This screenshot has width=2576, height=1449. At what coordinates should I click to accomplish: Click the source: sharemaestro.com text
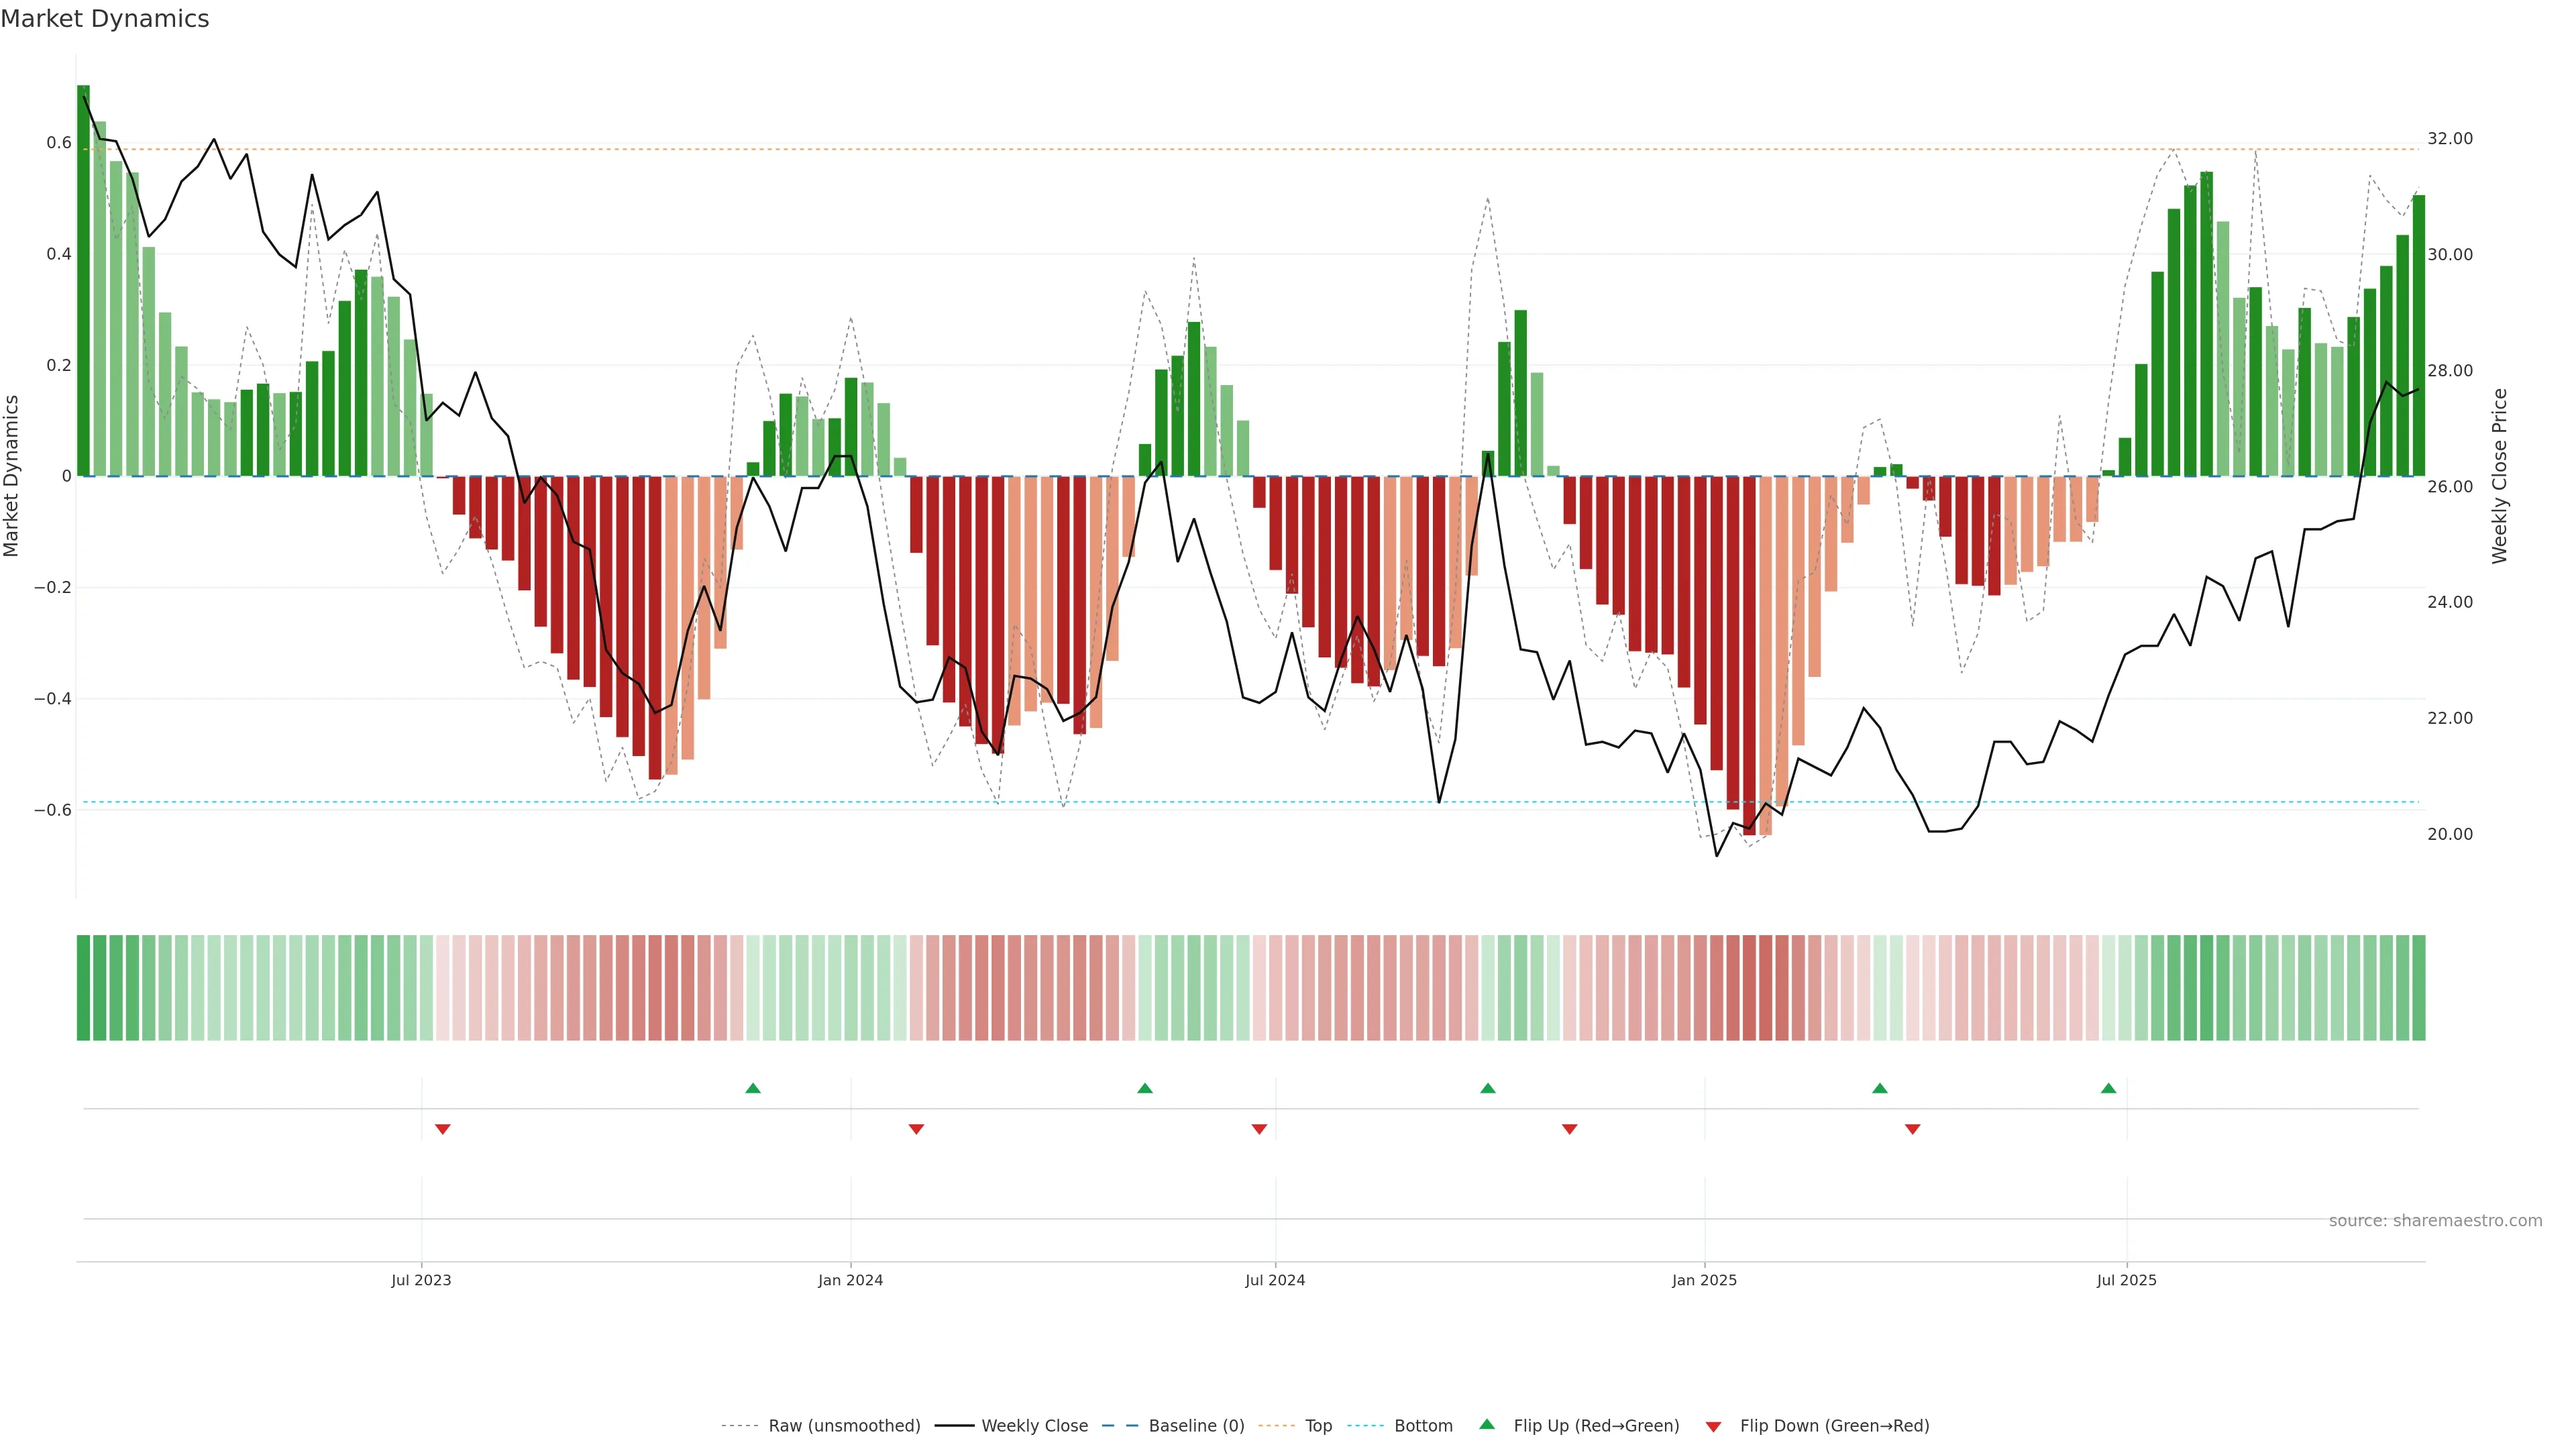(2435, 1221)
